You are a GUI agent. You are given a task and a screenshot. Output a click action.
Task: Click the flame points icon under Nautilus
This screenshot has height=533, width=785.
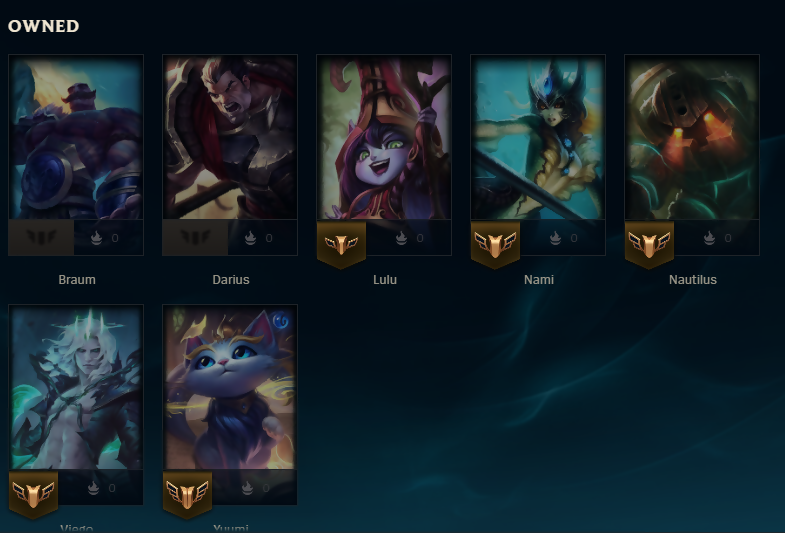coord(709,238)
